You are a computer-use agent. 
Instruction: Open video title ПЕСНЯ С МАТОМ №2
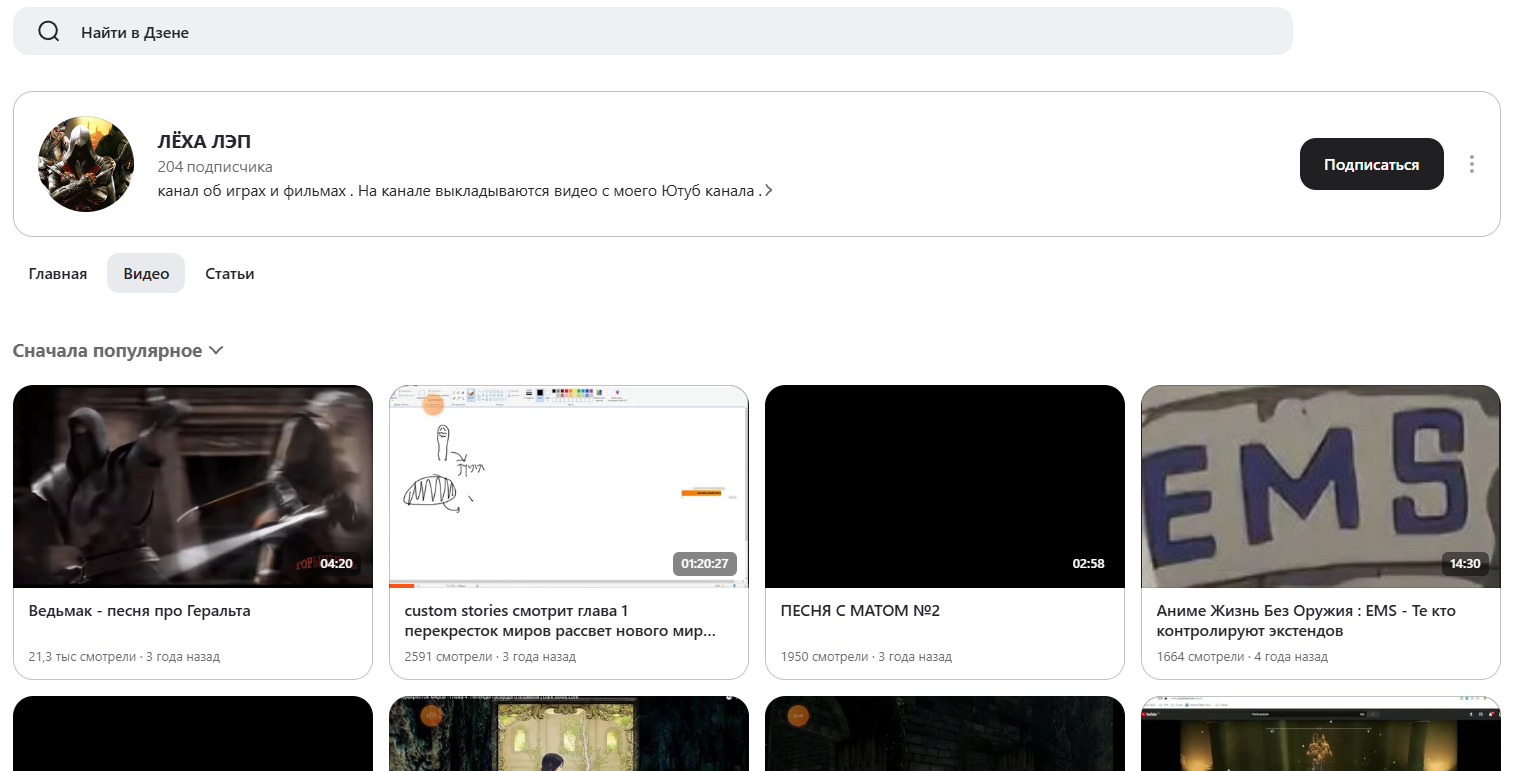pyautogui.click(x=860, y=611)
